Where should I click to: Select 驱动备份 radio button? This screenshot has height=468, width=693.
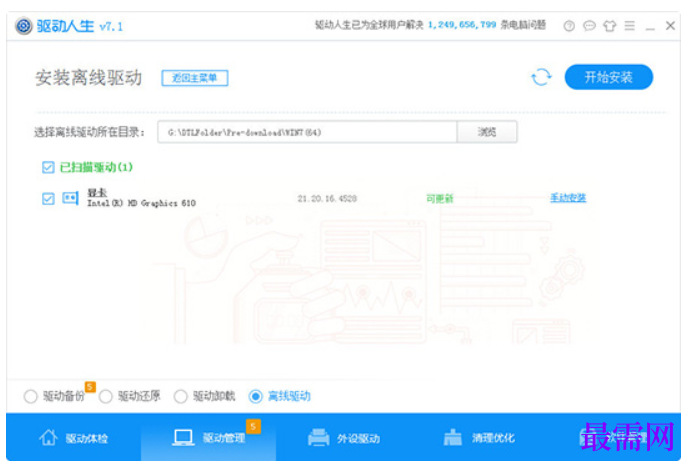(30, 396)
